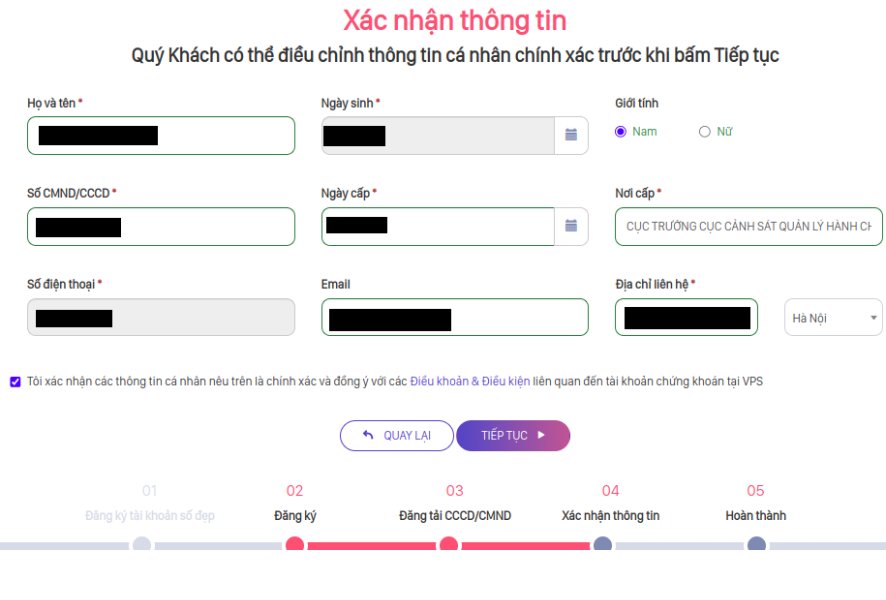Select step 01 Đăng ký tài khoản số đẹp
Viewport: 886px width, 600px height.
pyautogui.click(x=142, y=545)
